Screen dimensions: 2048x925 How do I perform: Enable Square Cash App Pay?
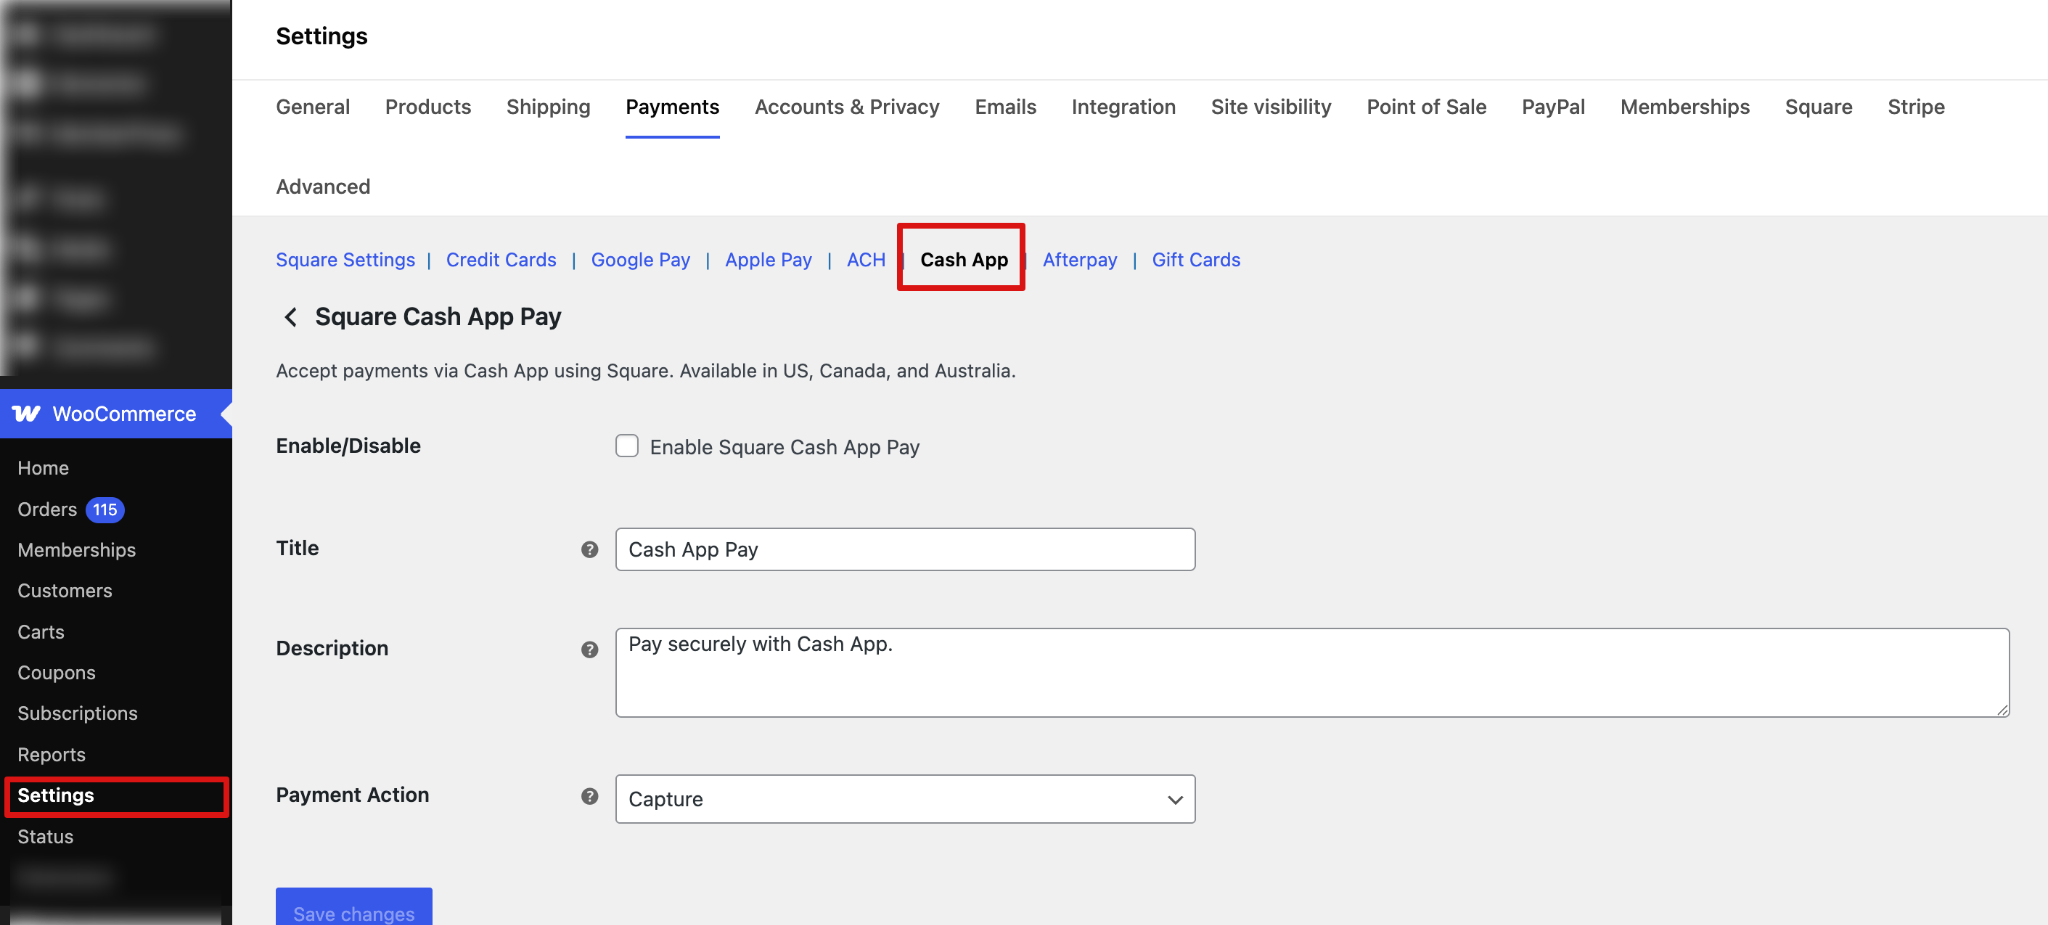pos(627,446)
